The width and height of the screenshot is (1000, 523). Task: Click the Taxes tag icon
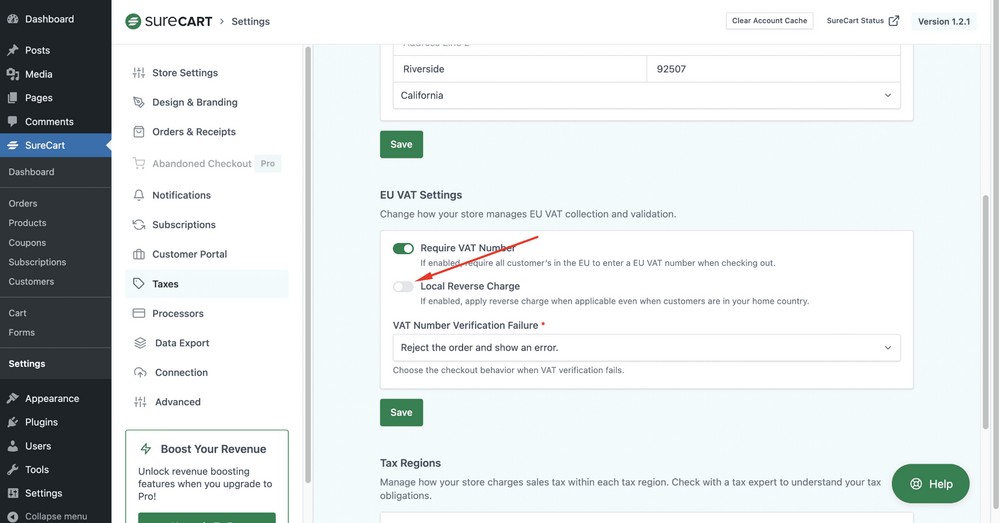pyautogui.click(x=139, y=284)
